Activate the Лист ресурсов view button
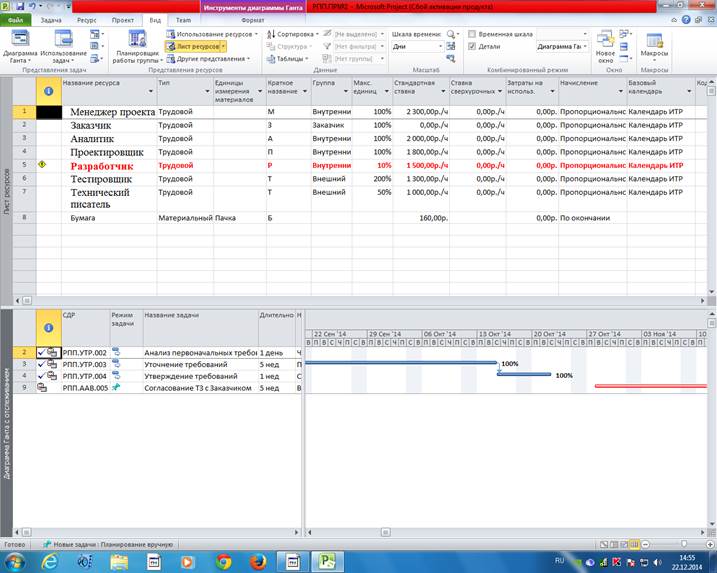This screenshot has height=573, width=717. [x=195, y=47]
